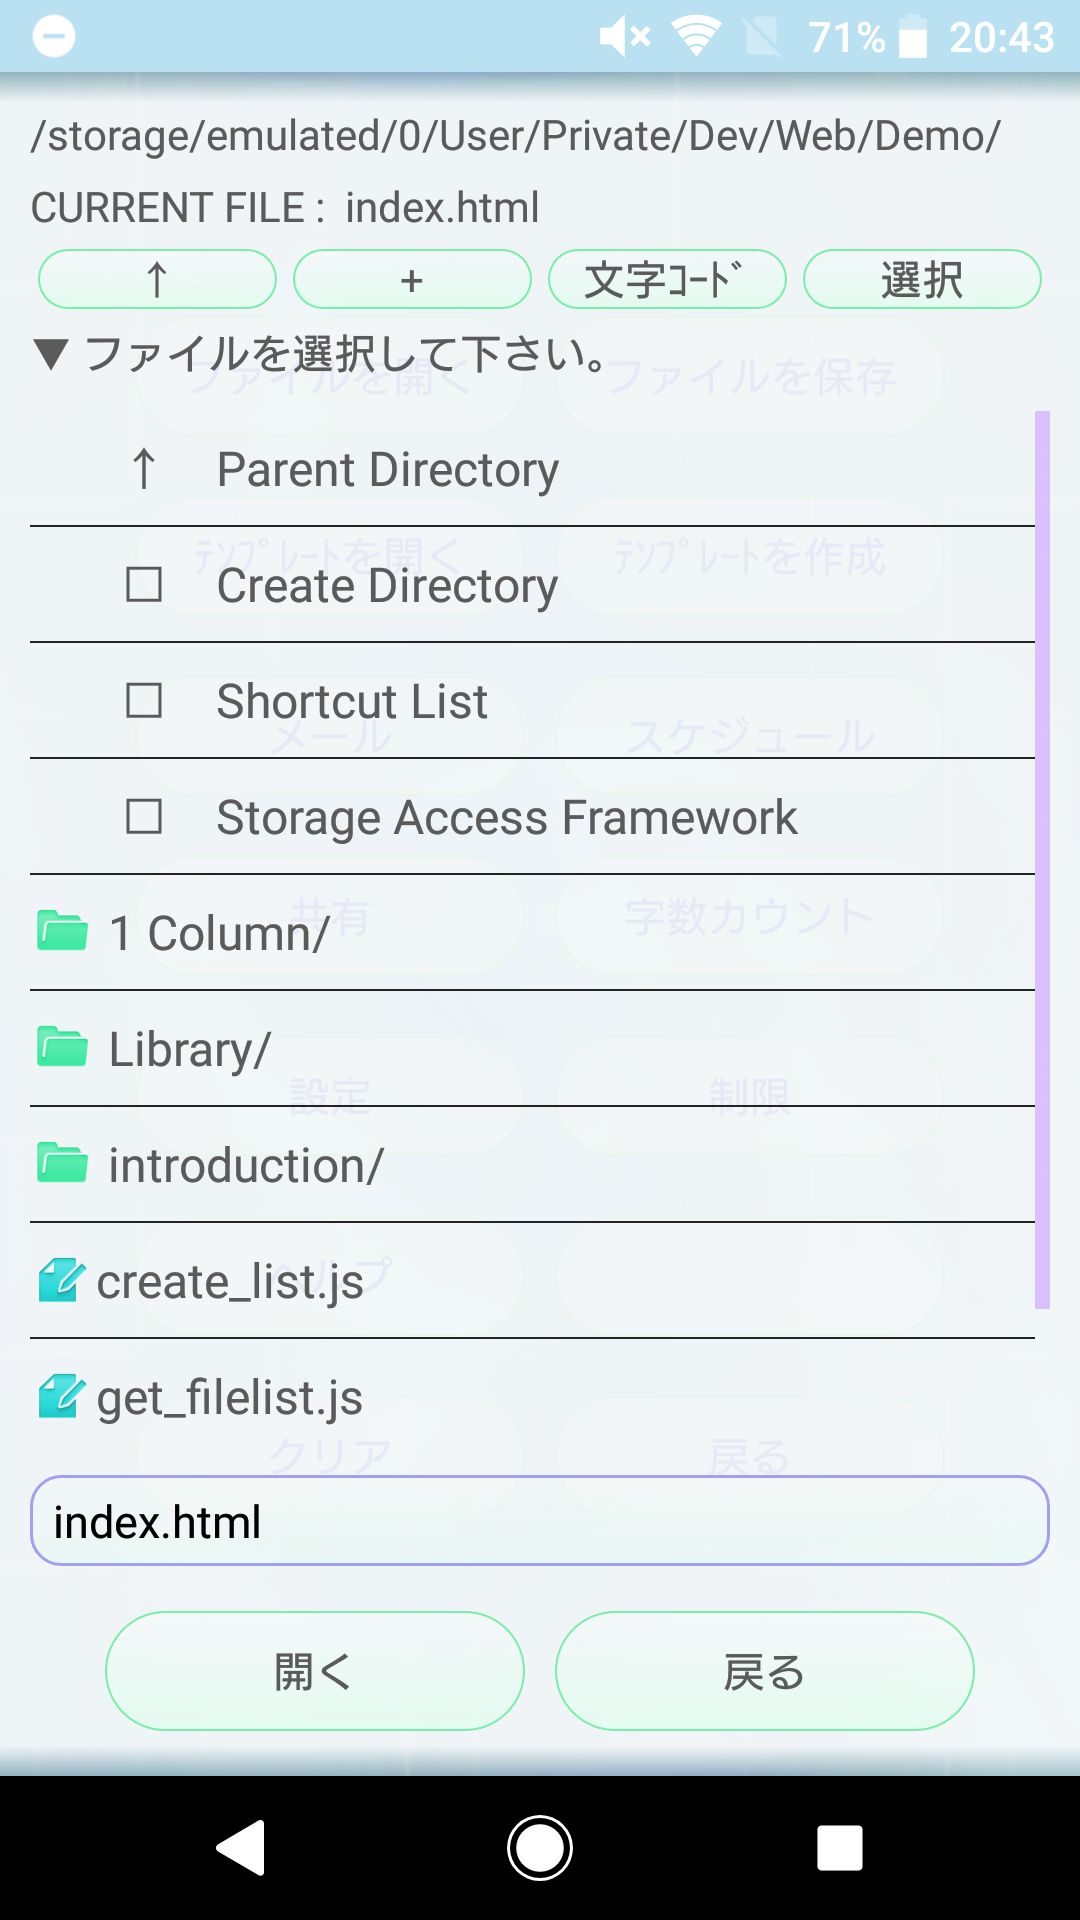Focus the index.html filename input field
The height and width of the screenshot is (1920, 1080).
pyautogui.click(x=540, y=1521)
